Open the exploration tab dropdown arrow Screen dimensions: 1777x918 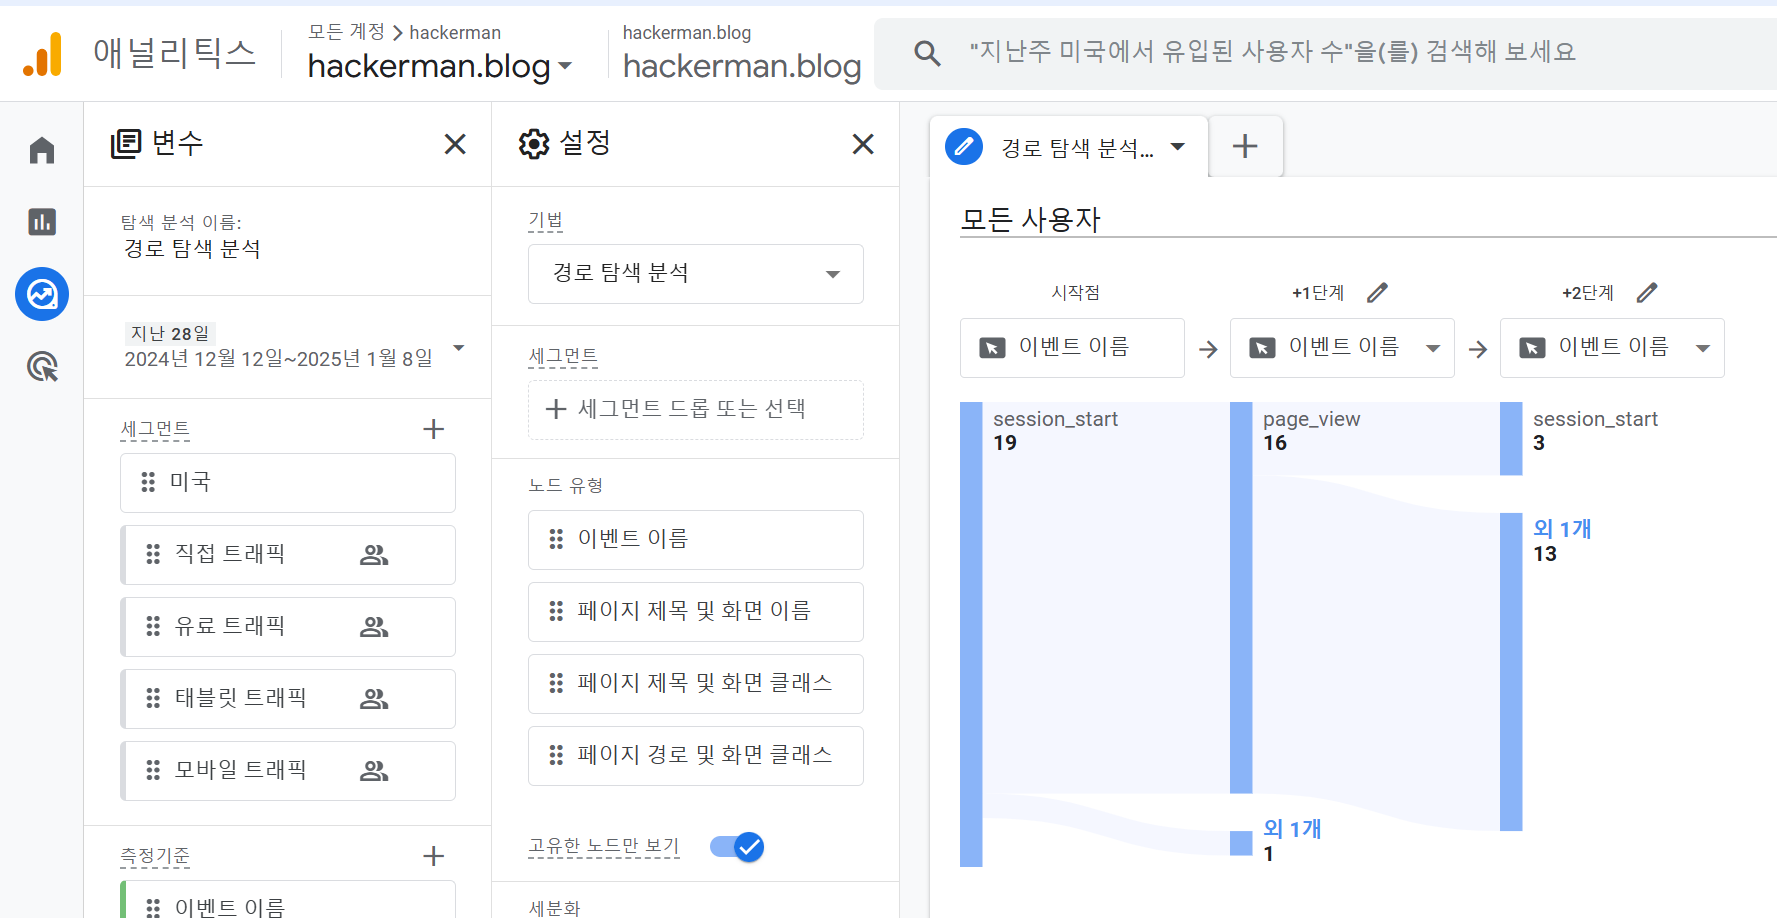tap(1178, 147)
